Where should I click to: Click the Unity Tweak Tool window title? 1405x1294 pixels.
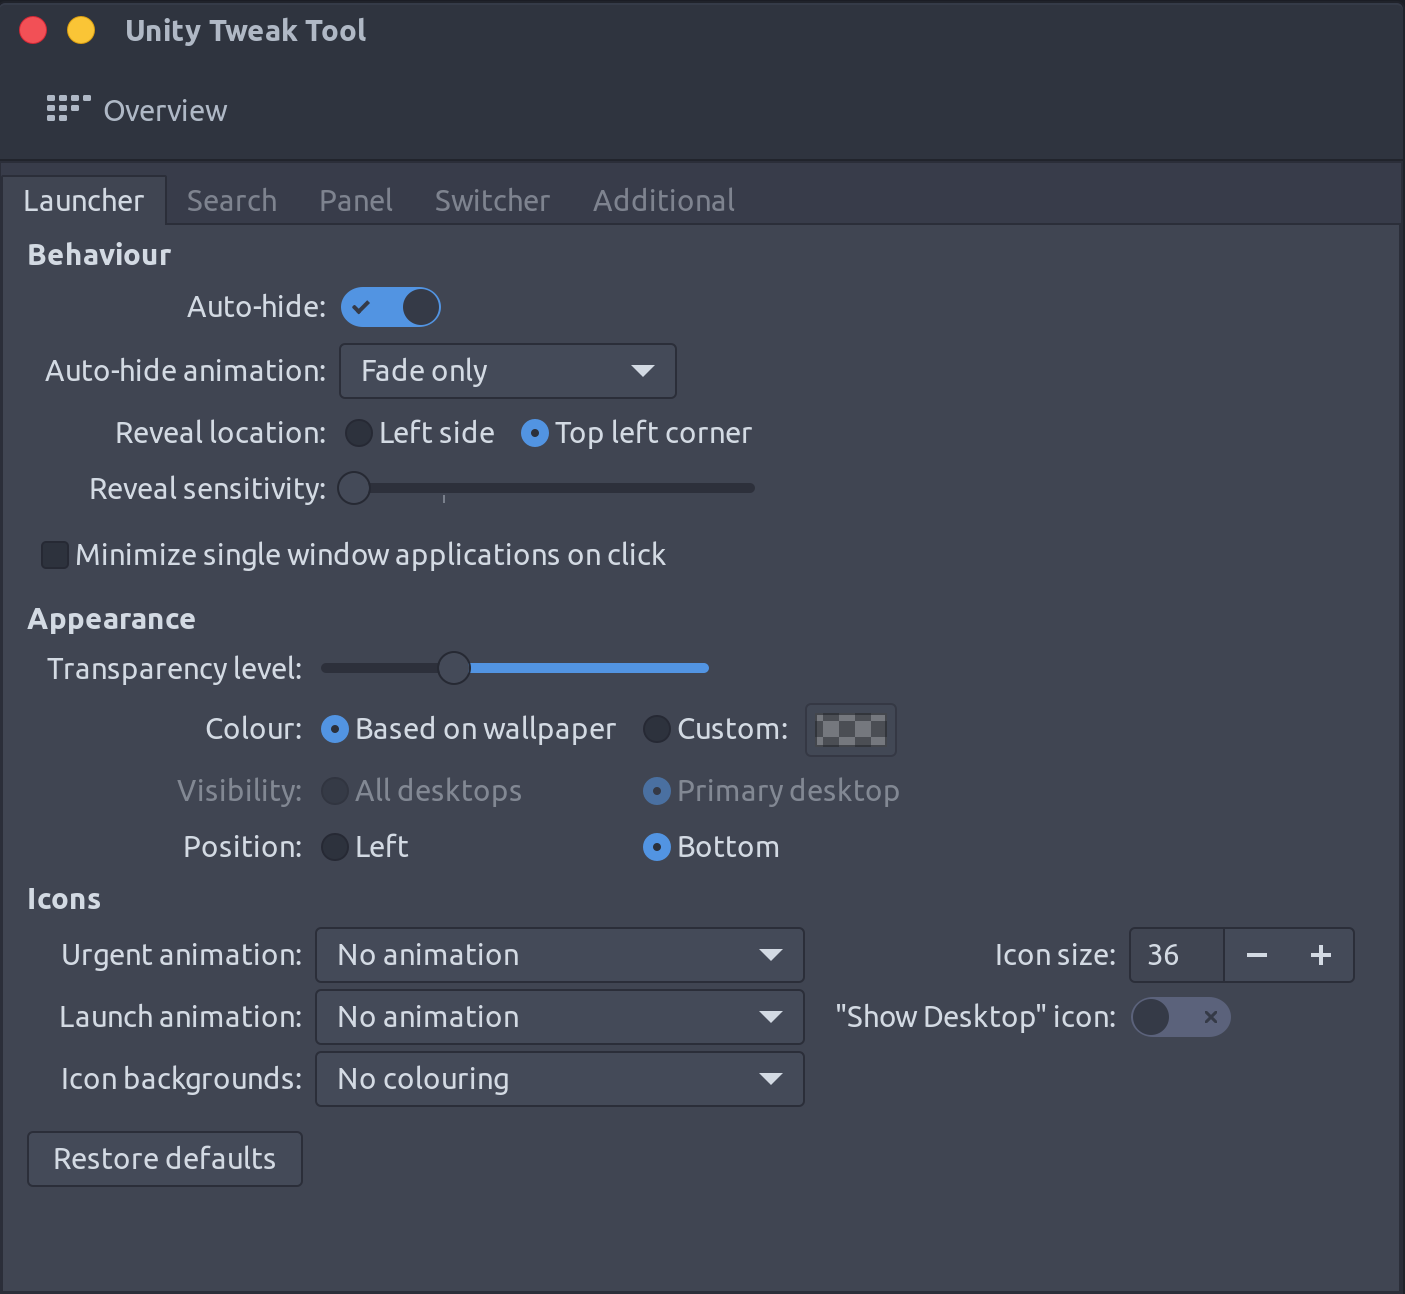(x=246, y=31)
